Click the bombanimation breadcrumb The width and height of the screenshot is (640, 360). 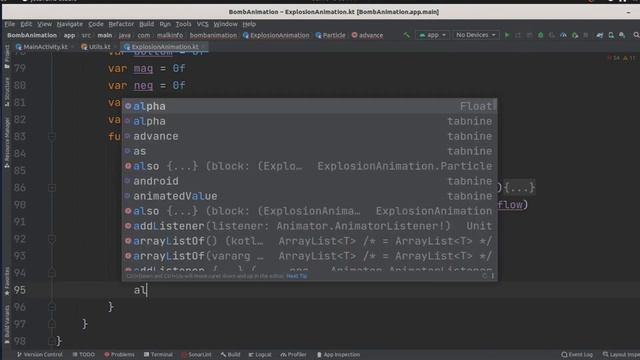click(x=213, y=36)
